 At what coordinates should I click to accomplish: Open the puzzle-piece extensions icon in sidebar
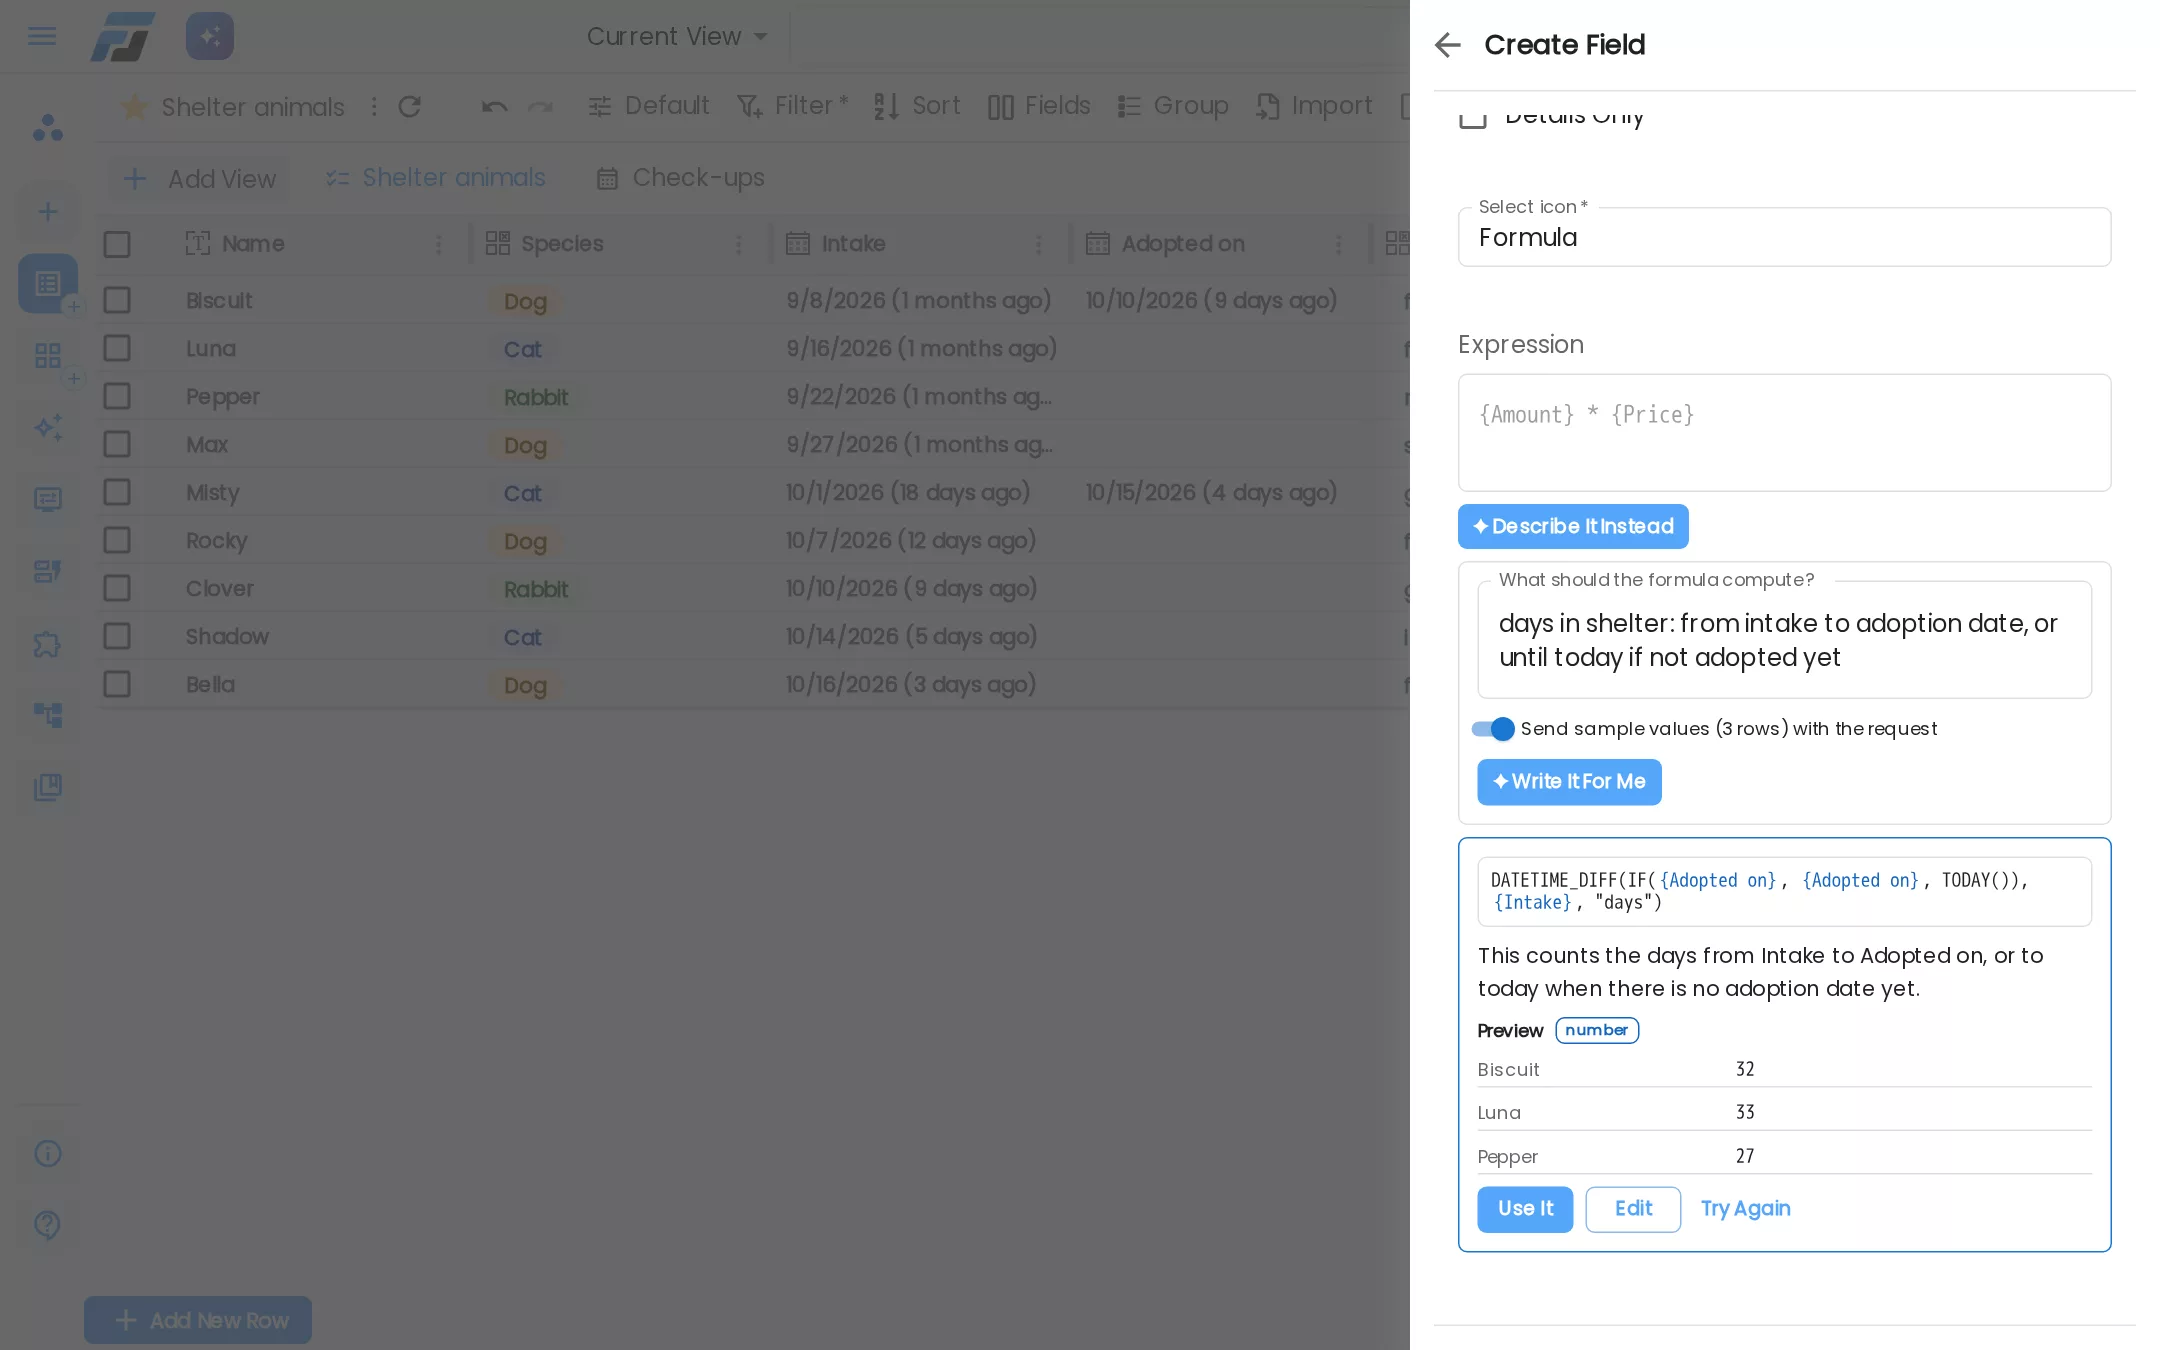pos(48,643)
